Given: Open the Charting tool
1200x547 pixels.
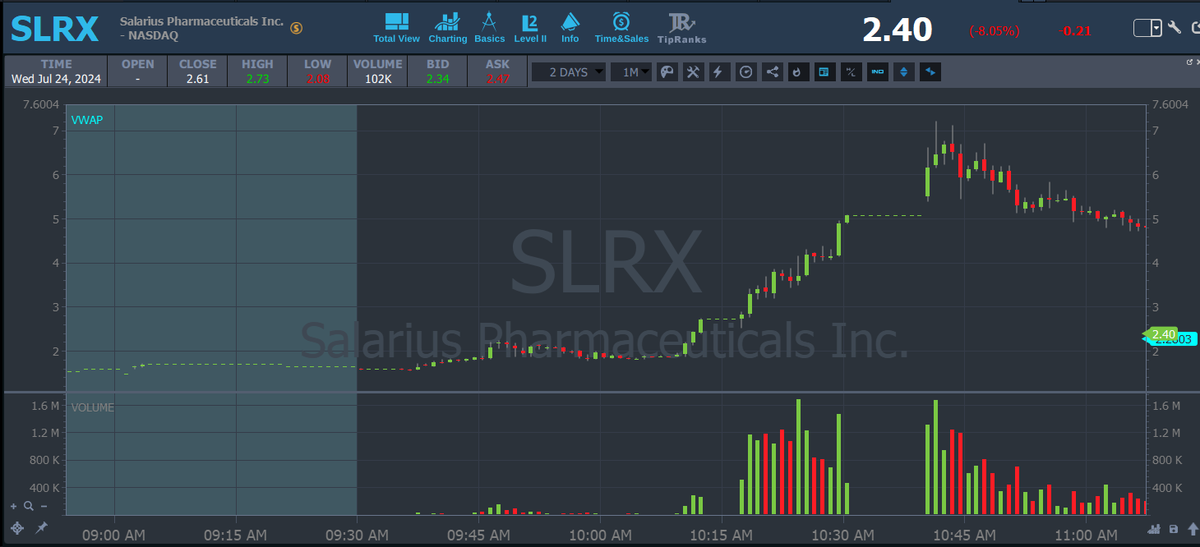Looking at the screenshot, I should coord(447,27).
